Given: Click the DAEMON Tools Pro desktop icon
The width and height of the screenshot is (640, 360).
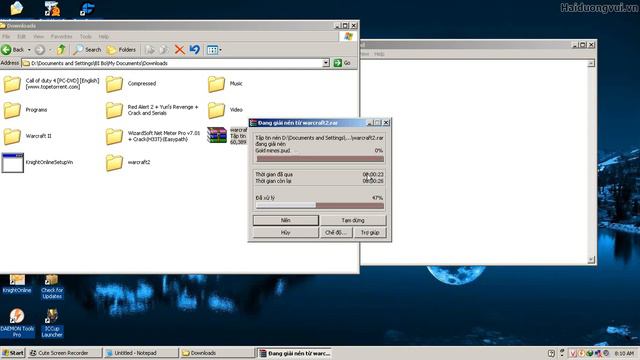Looking at the screenshot, I should pyautogui.click(x=17, y=323).
